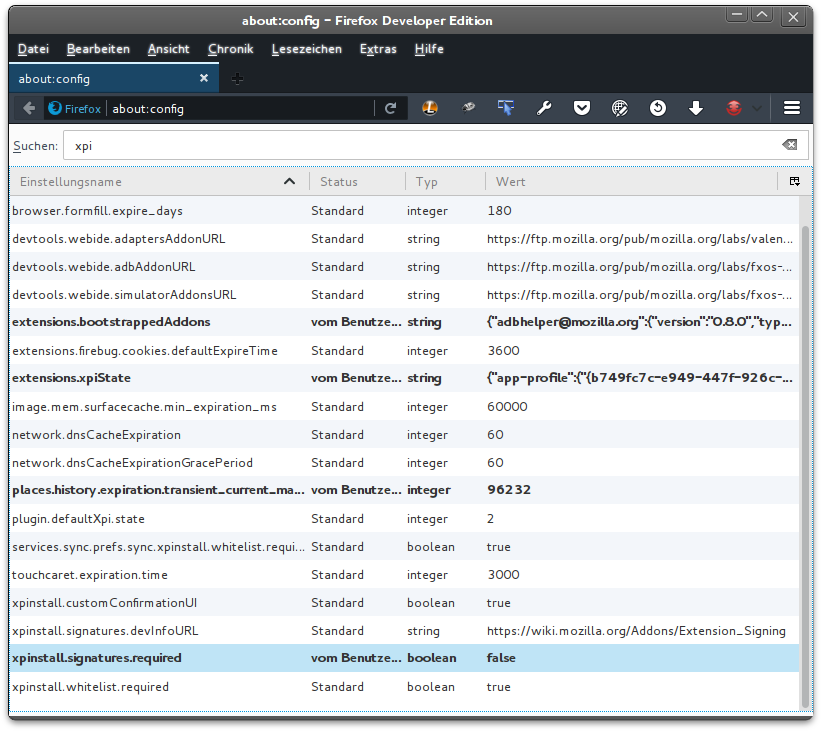Image resolution: width=821 pixels, height=731 pixels.
Task: Click the value 96232 in places.history row
Action: [509, 490]
